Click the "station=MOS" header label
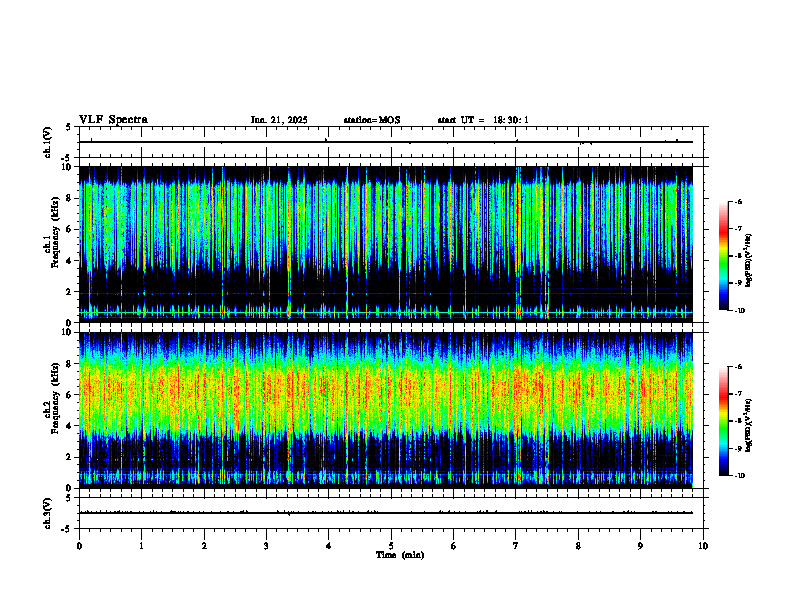The width and height of the screenshot is (792, 612). coord(372,120)
